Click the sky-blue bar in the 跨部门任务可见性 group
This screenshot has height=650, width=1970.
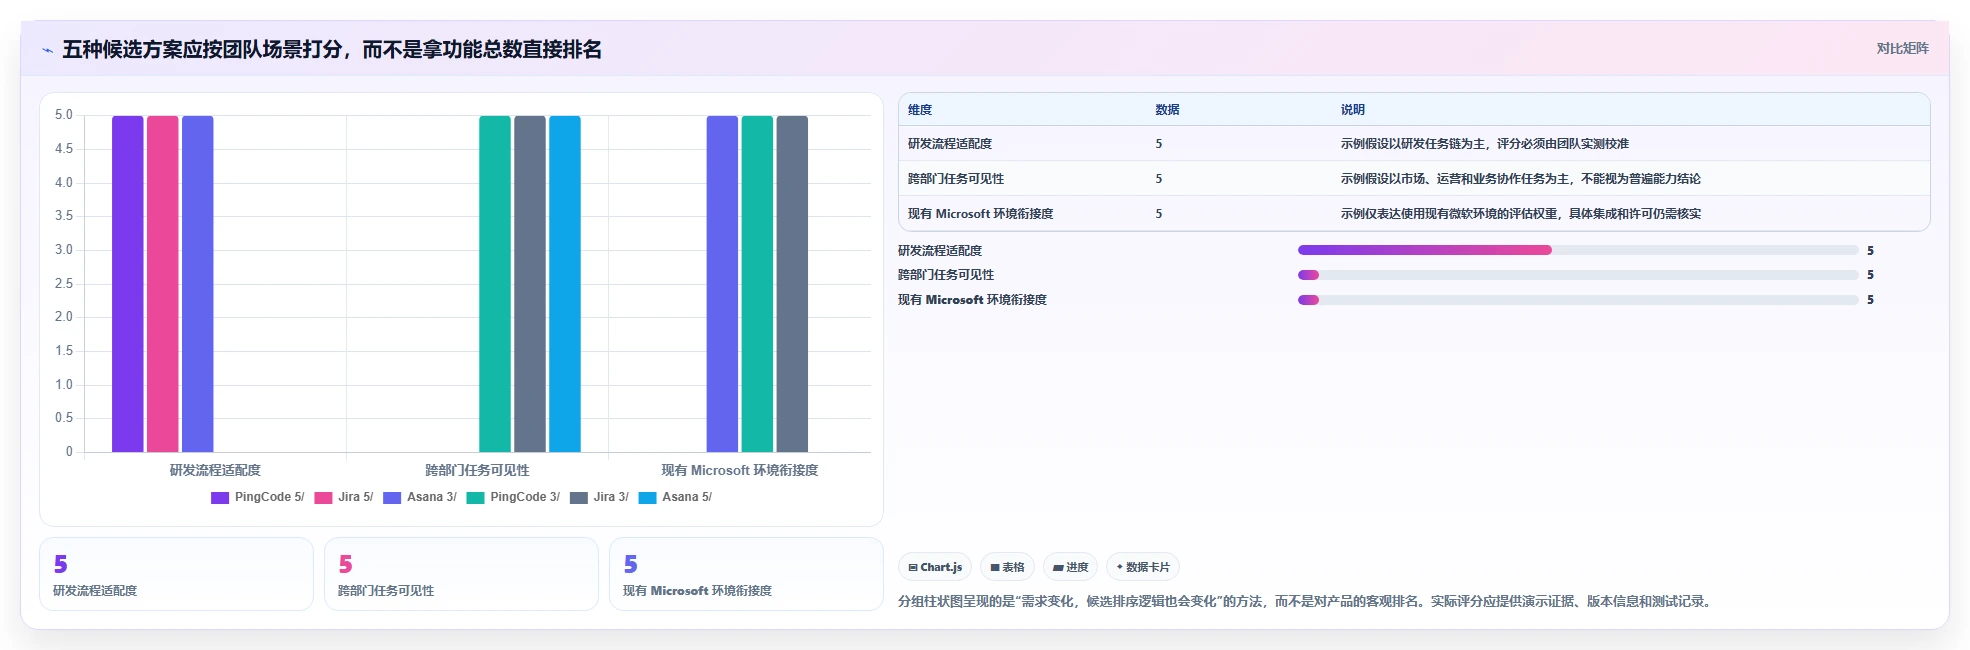[565, 284]
